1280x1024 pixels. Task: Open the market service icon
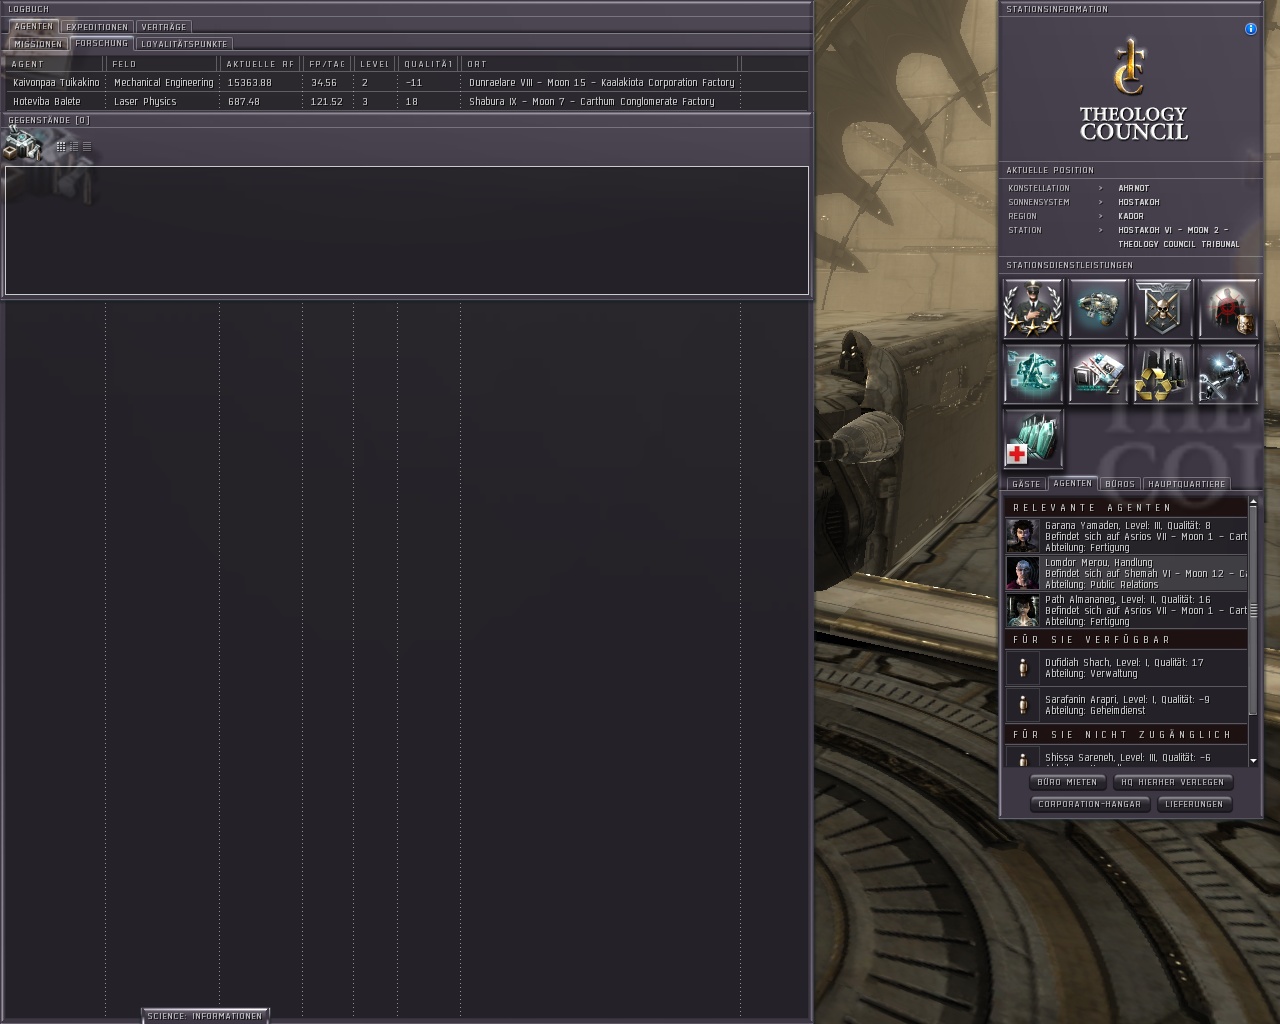click(x=1098, y=374)
